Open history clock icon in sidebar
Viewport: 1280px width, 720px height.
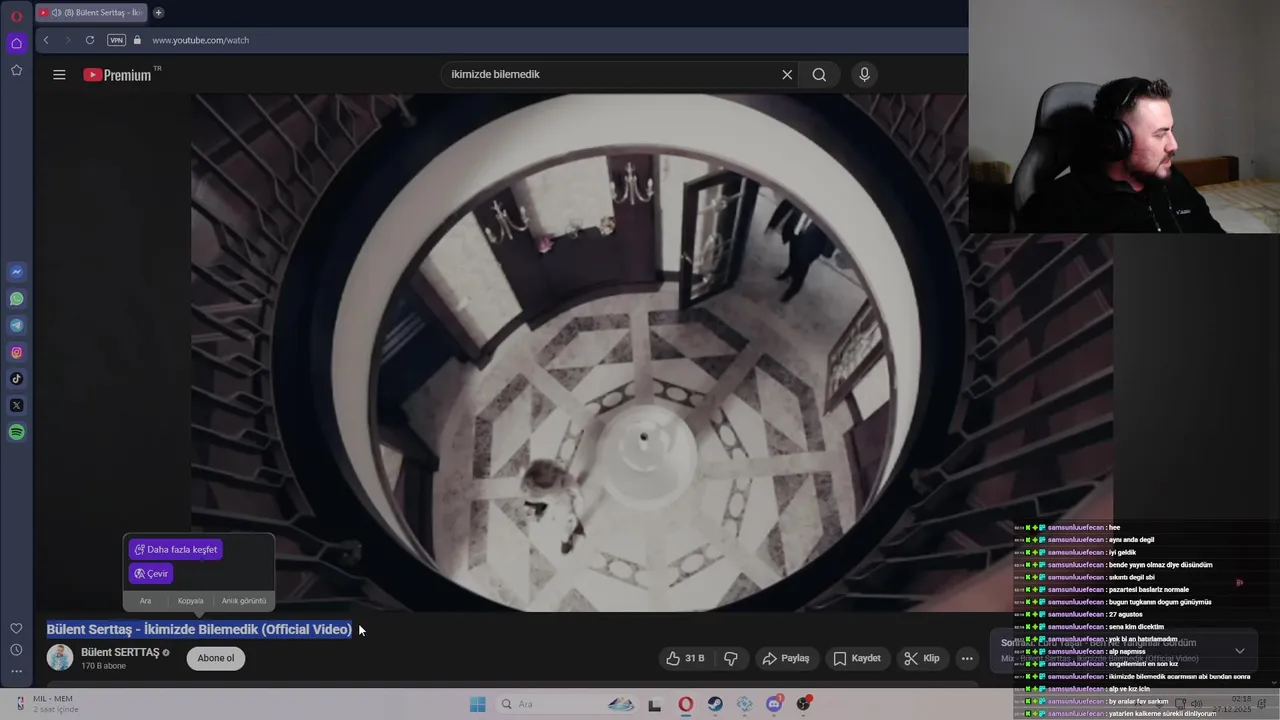point(16,650)
